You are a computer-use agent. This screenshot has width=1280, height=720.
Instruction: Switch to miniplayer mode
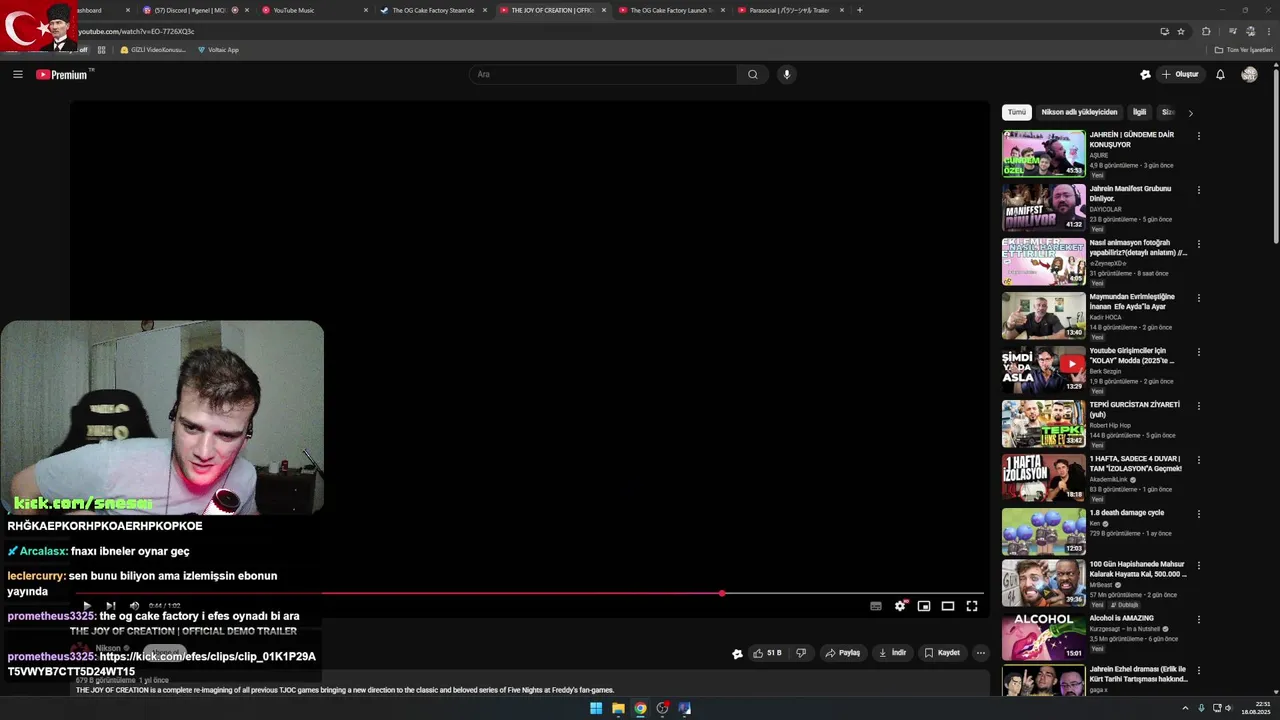coord(924,606)
